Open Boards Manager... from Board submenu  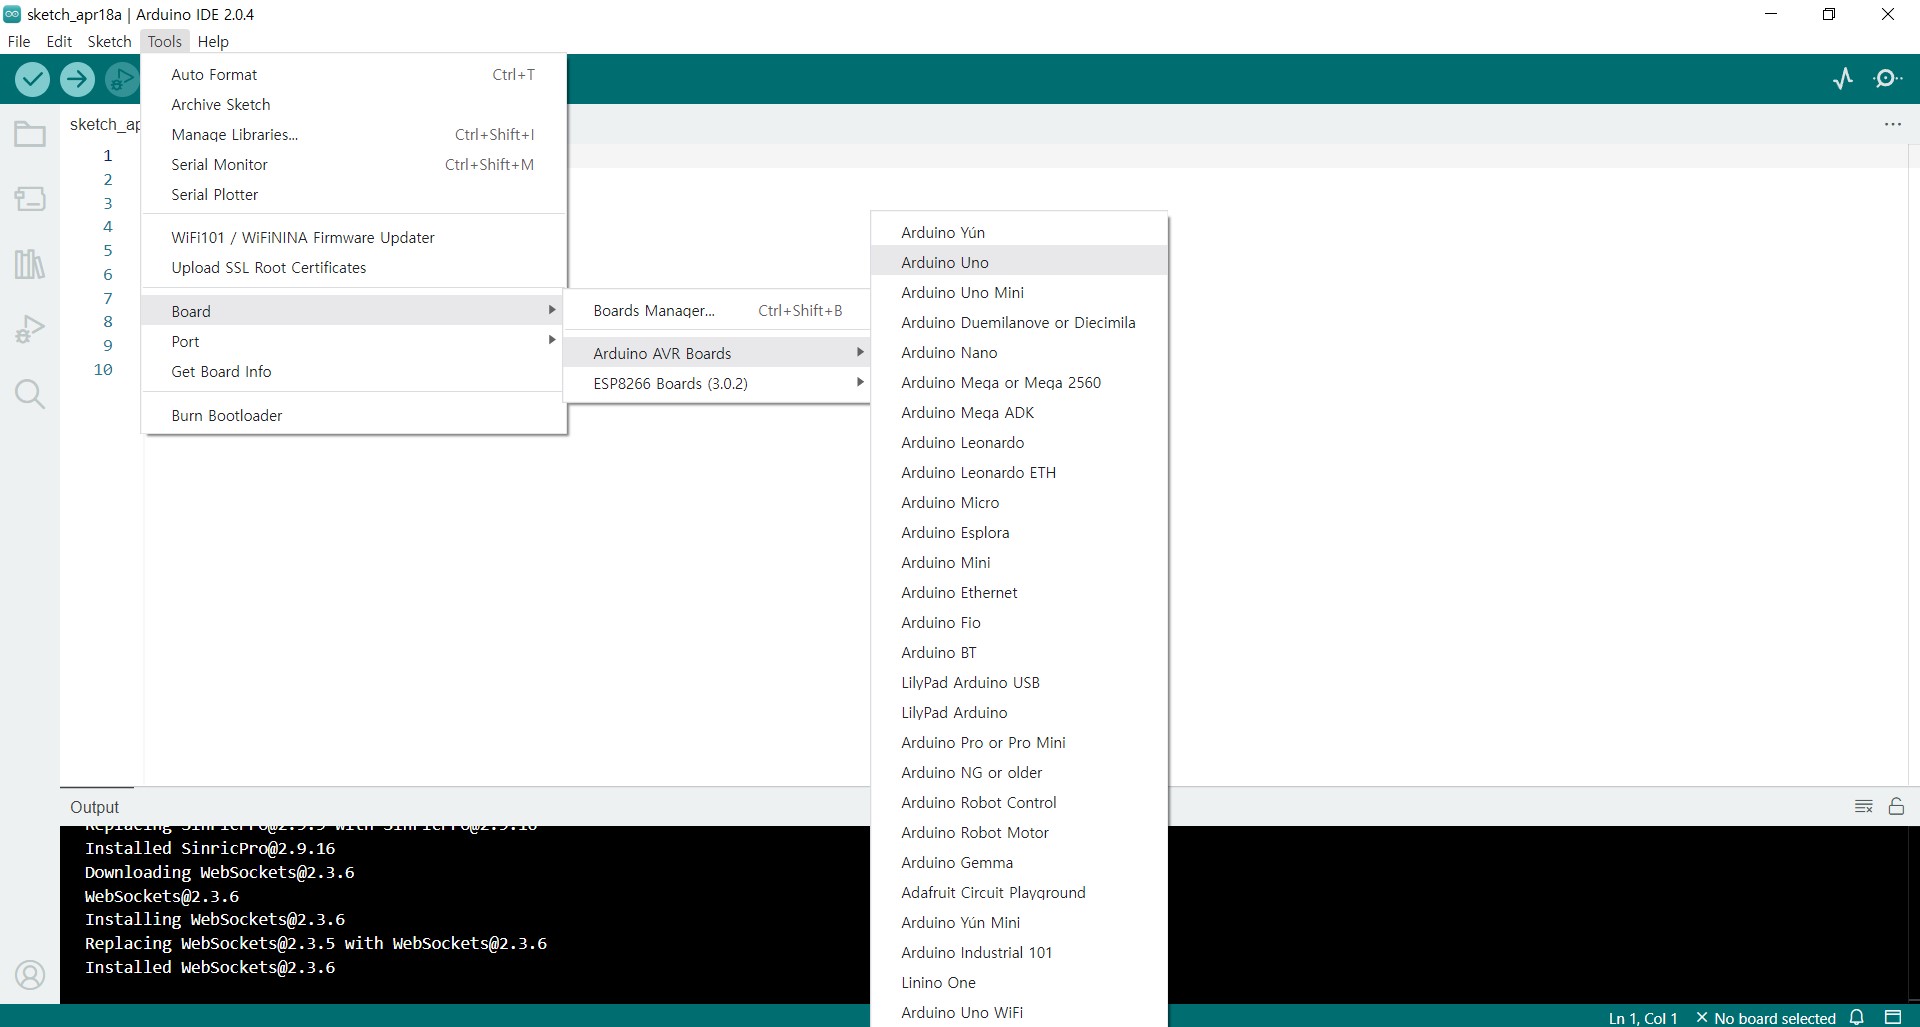(717, 310)
